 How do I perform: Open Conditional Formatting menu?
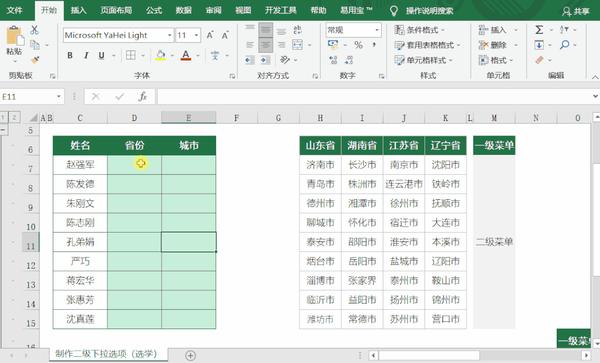[419, 30]
